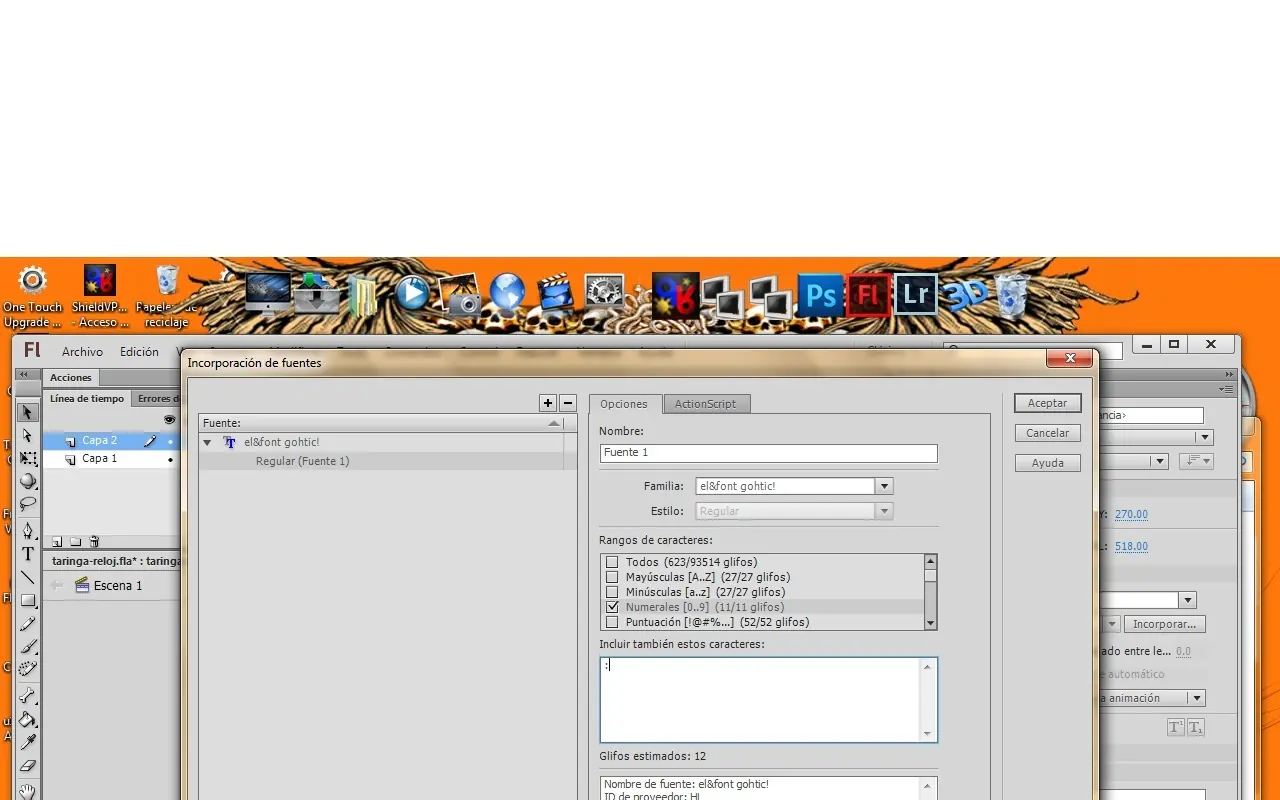Viewport: 1280px width, 800px height.
Task: Click the Incluir también estos caracteres box
Action: click(x=768, y=699)
